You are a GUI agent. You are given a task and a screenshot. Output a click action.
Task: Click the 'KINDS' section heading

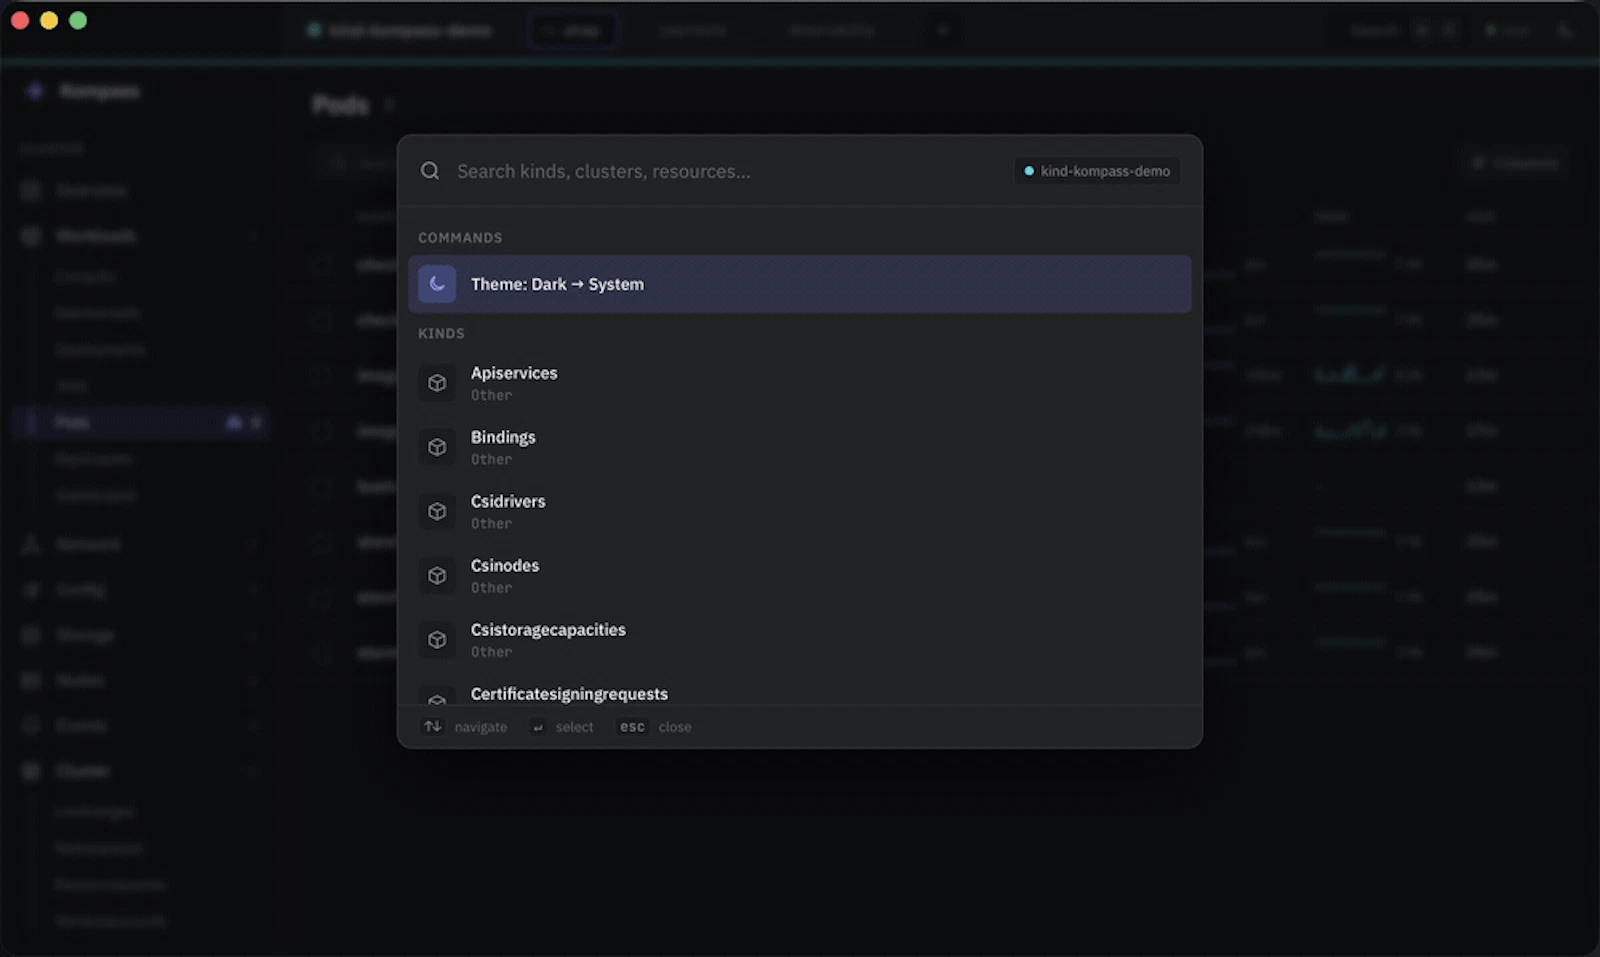click(441, 333)
